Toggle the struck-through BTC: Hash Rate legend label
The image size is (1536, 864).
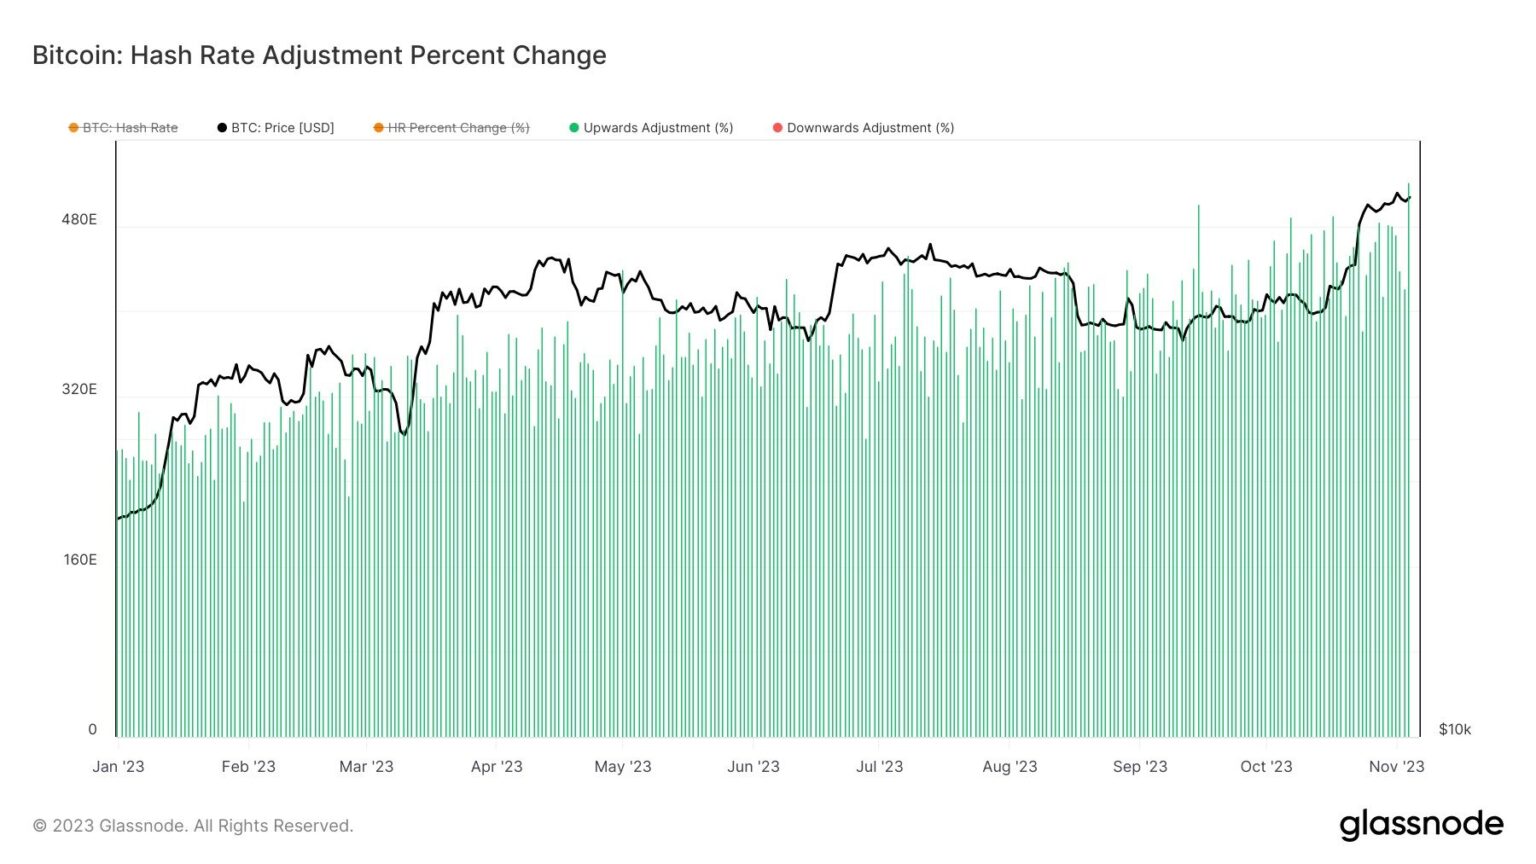tap(130, 128)
